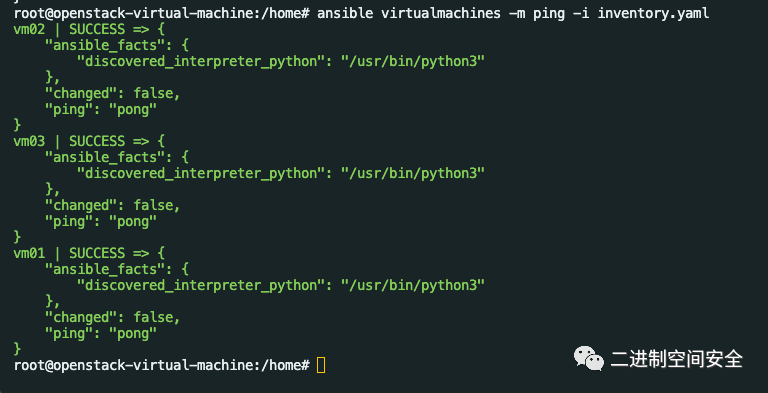768x393 pixels.
Task: Click the inventory.yaml filename in command
Action: click(x=653, y=13)
